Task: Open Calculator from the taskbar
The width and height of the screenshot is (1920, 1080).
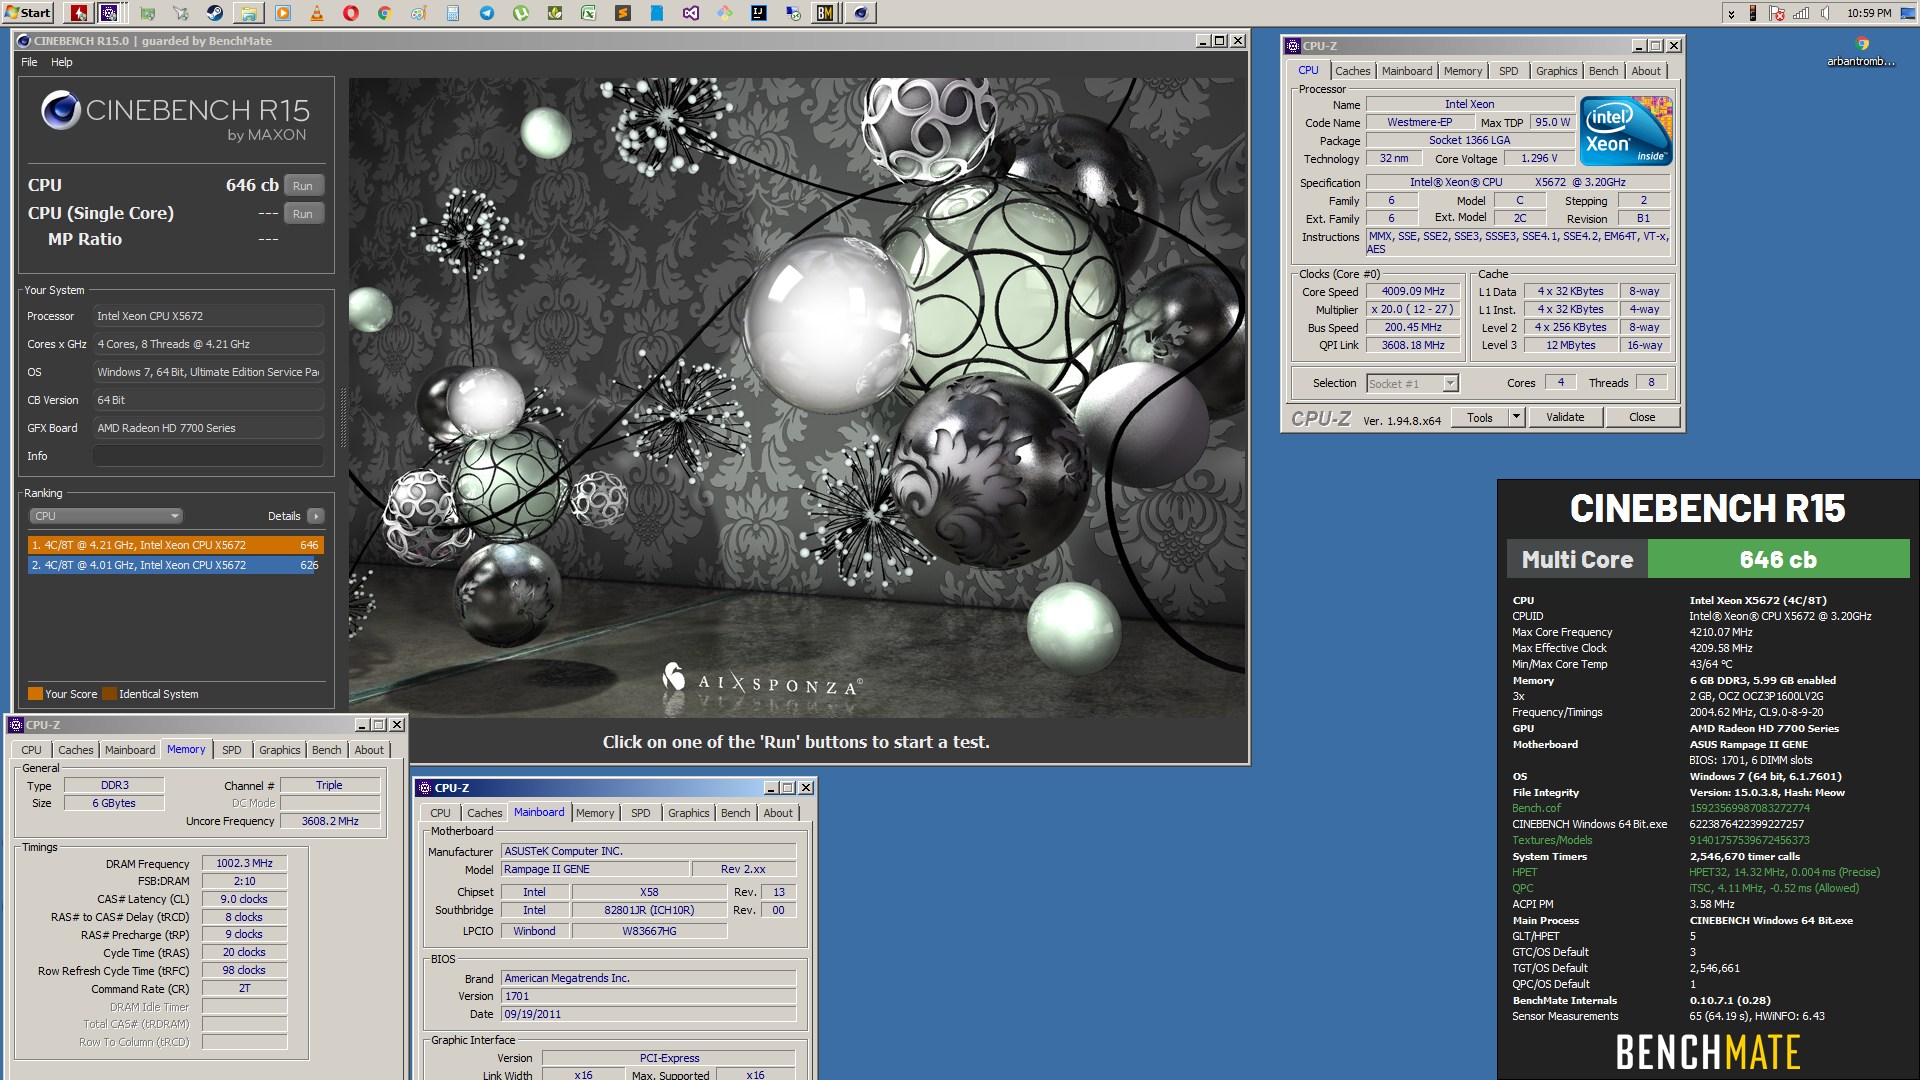Action: click(x=453, y=13)
